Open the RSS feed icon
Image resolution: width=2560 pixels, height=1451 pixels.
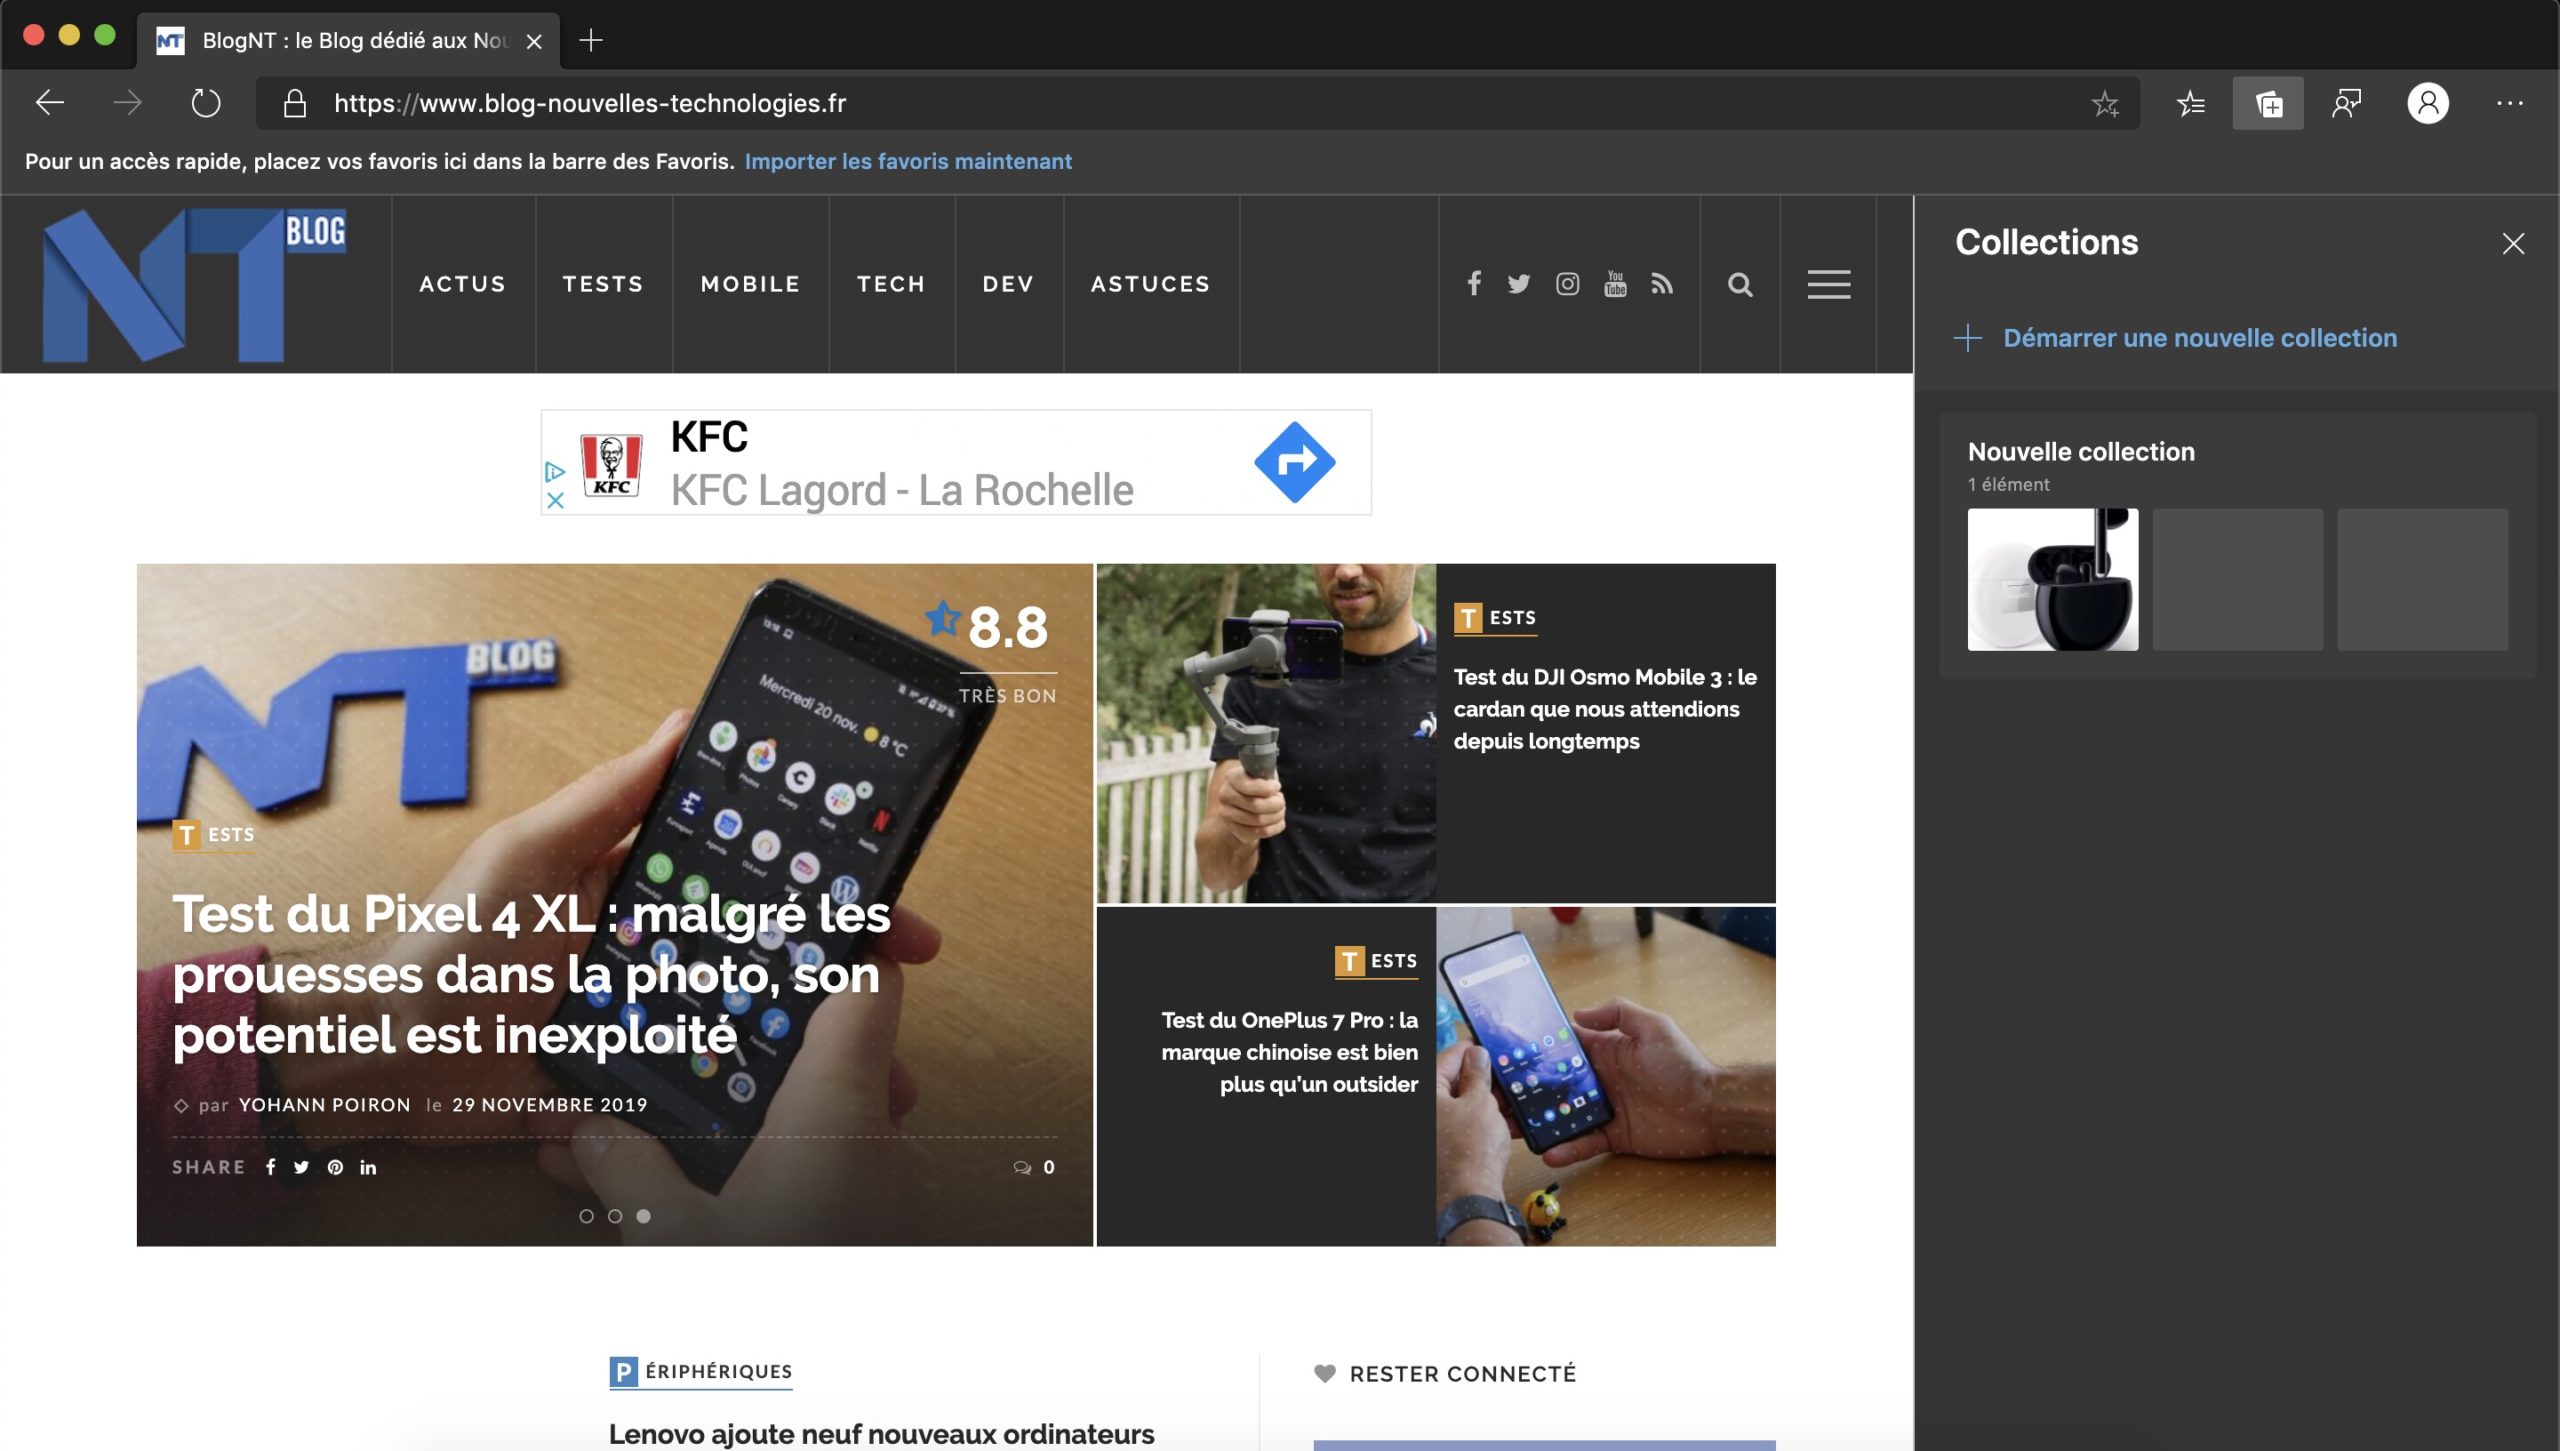point(1663,284)
